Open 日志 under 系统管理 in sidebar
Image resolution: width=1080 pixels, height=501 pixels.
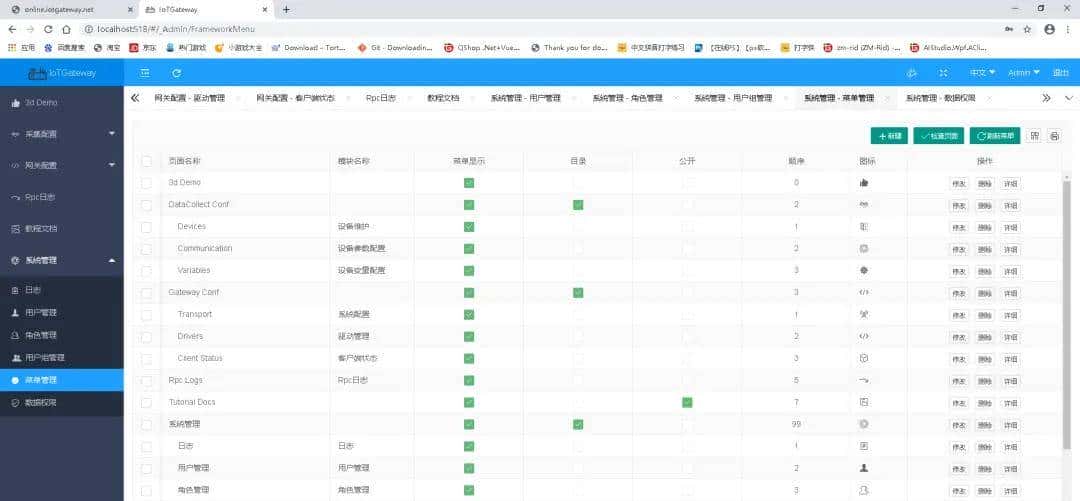(62, 290)
